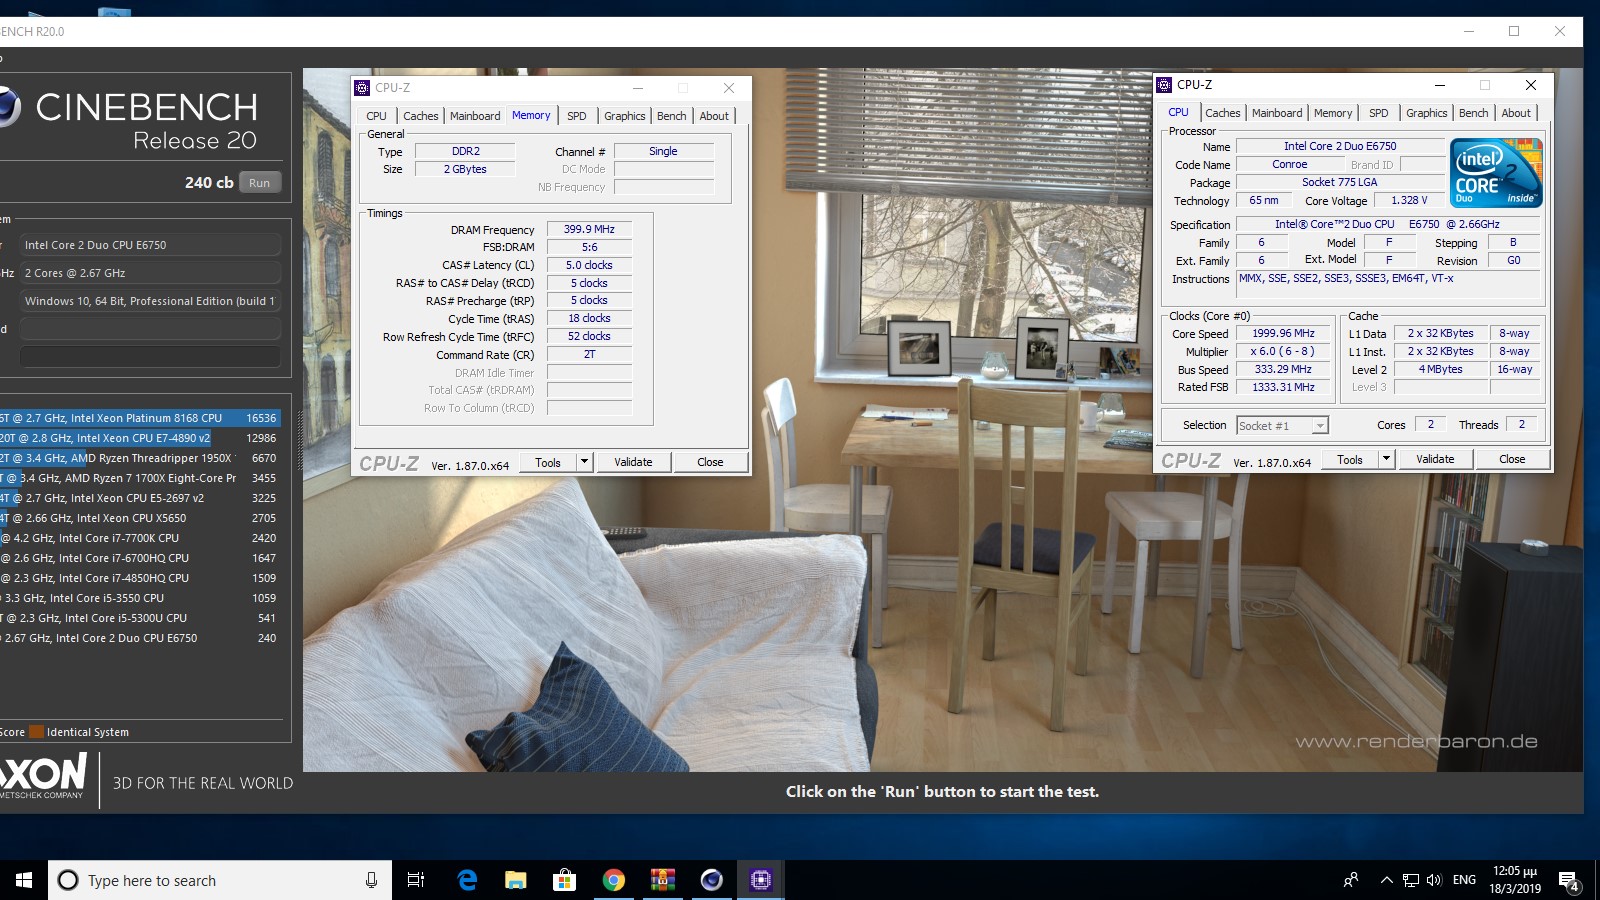Click Tools button in the left CPU-Z window
Viewport: 1600px width, 900px height.
[x=548, y=462]
